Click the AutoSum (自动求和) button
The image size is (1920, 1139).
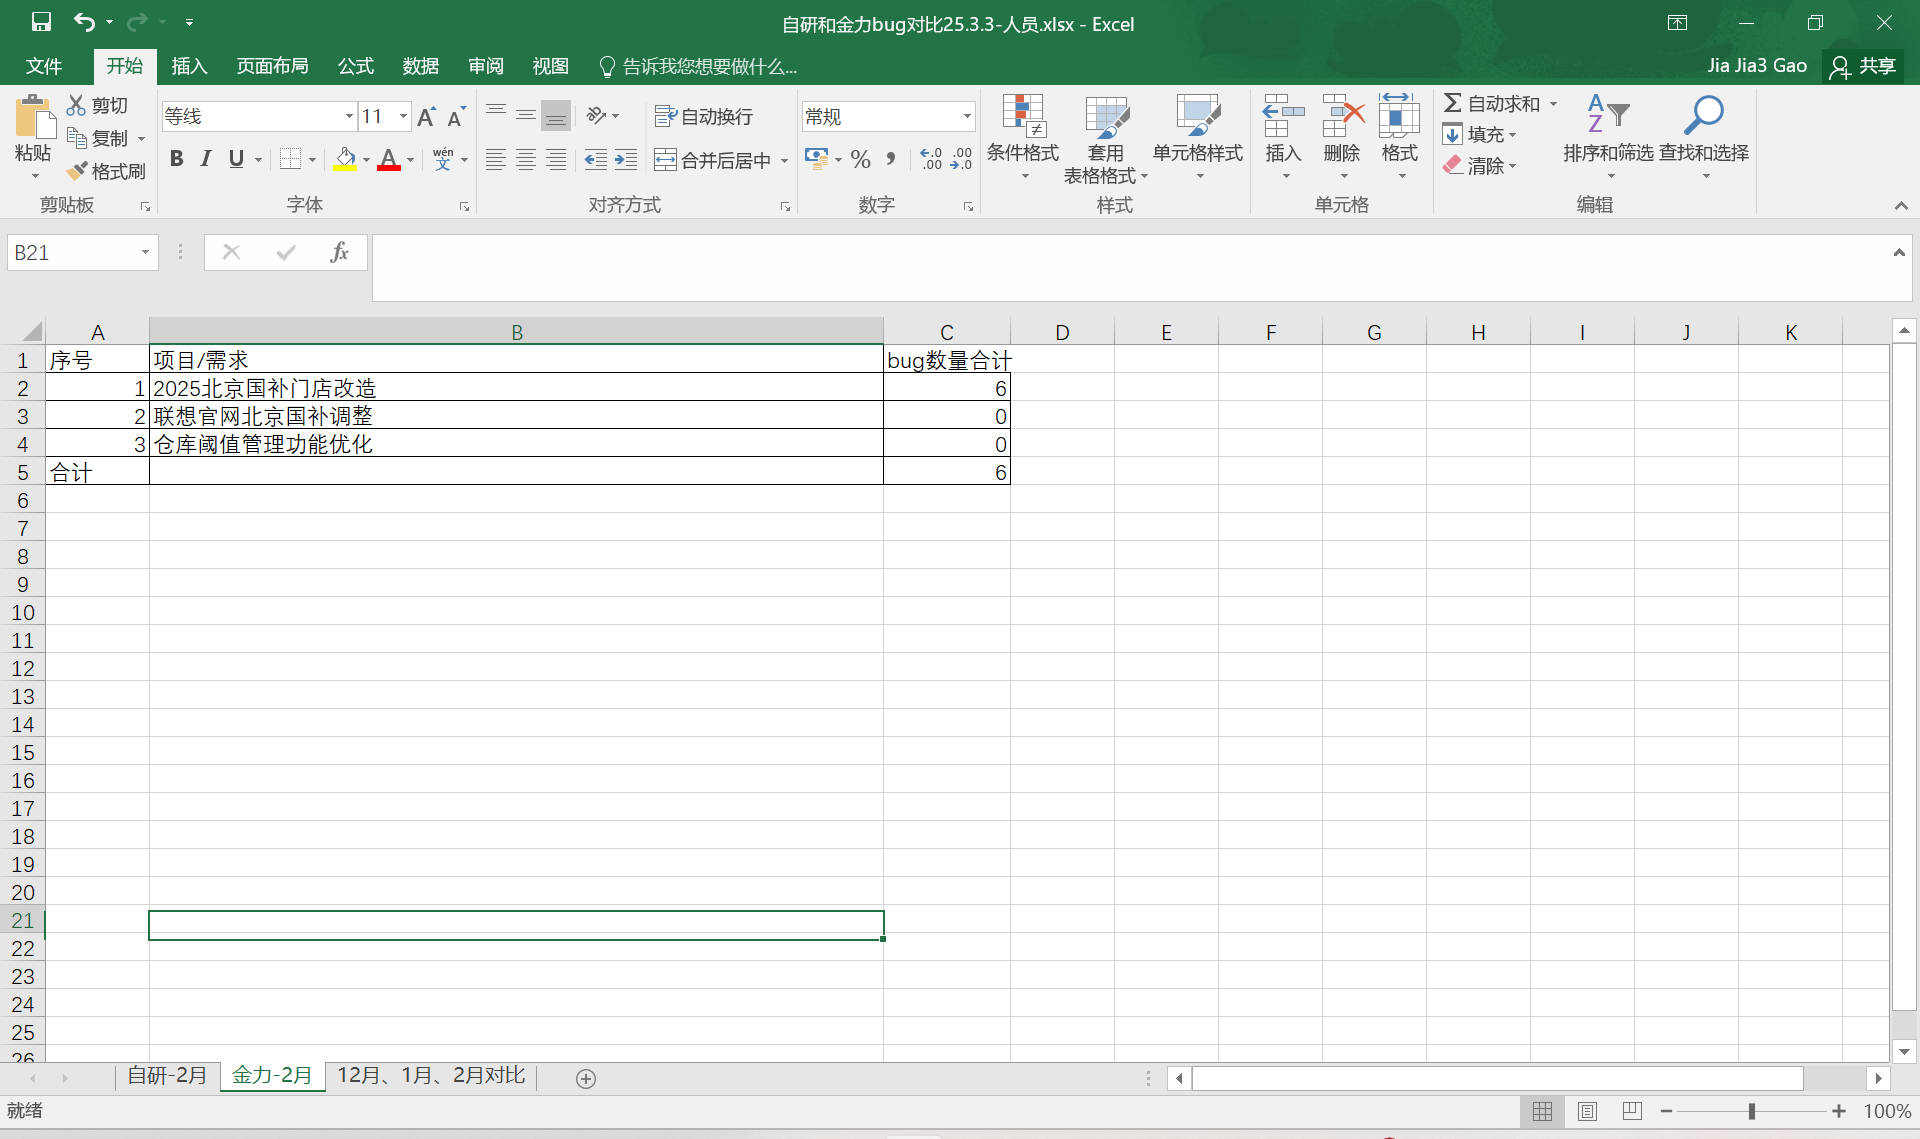[1492, 104]
